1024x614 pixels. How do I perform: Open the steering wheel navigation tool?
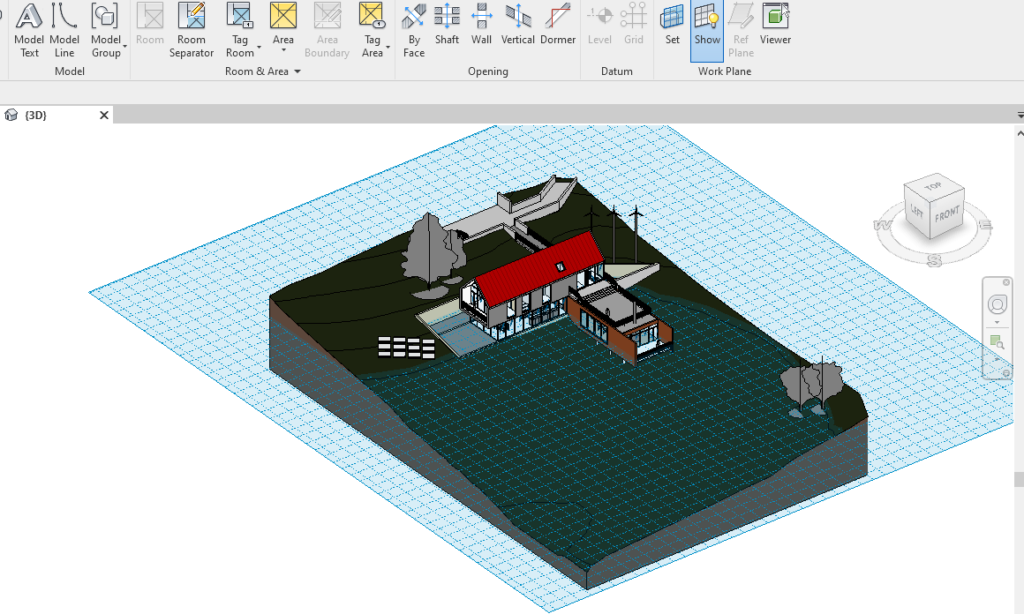997,304
